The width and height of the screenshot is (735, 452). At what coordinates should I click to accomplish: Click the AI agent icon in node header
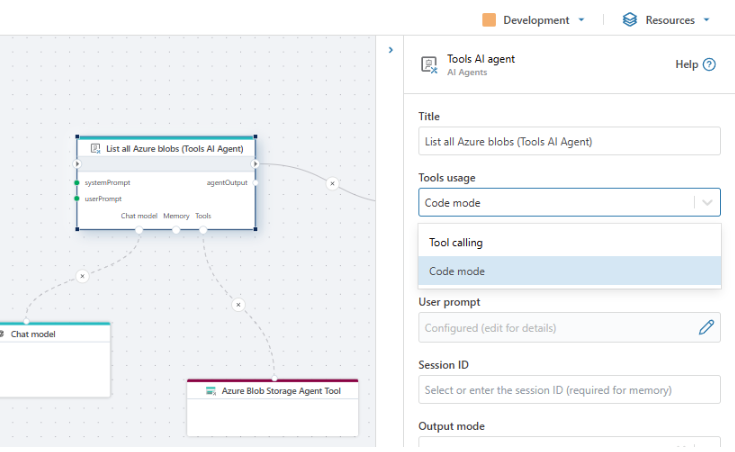coord(96,148)
